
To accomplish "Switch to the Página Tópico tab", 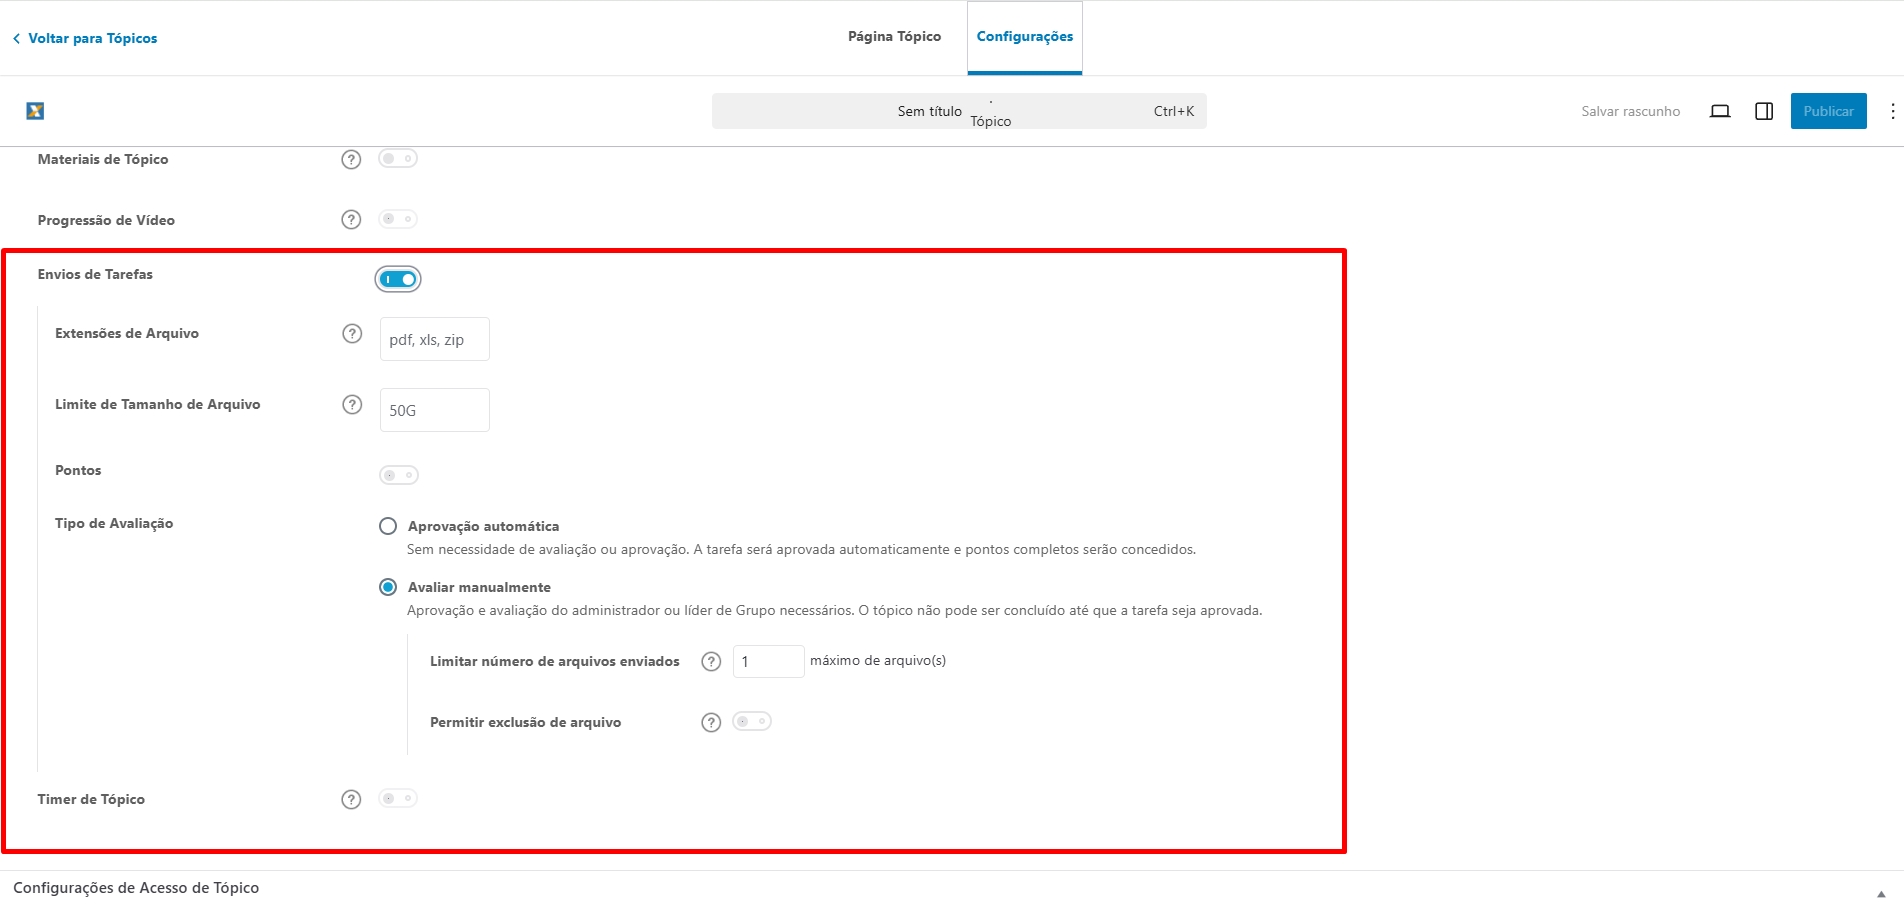I will [x=894, y=37].
